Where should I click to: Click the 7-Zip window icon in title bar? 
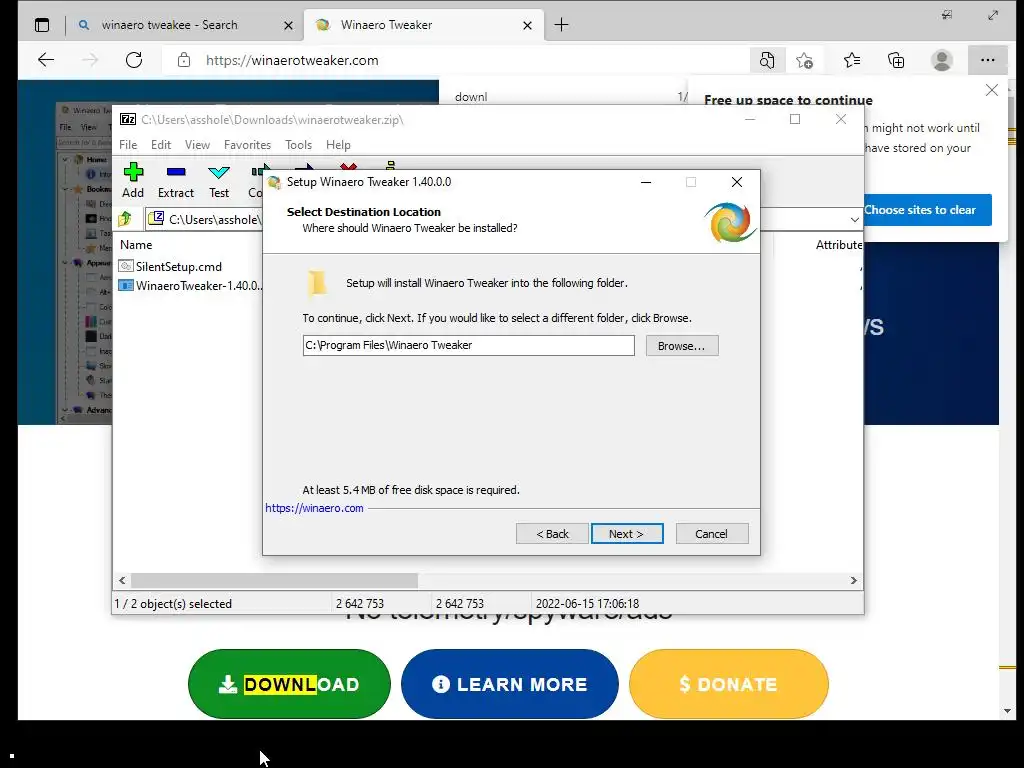point(128,119)
